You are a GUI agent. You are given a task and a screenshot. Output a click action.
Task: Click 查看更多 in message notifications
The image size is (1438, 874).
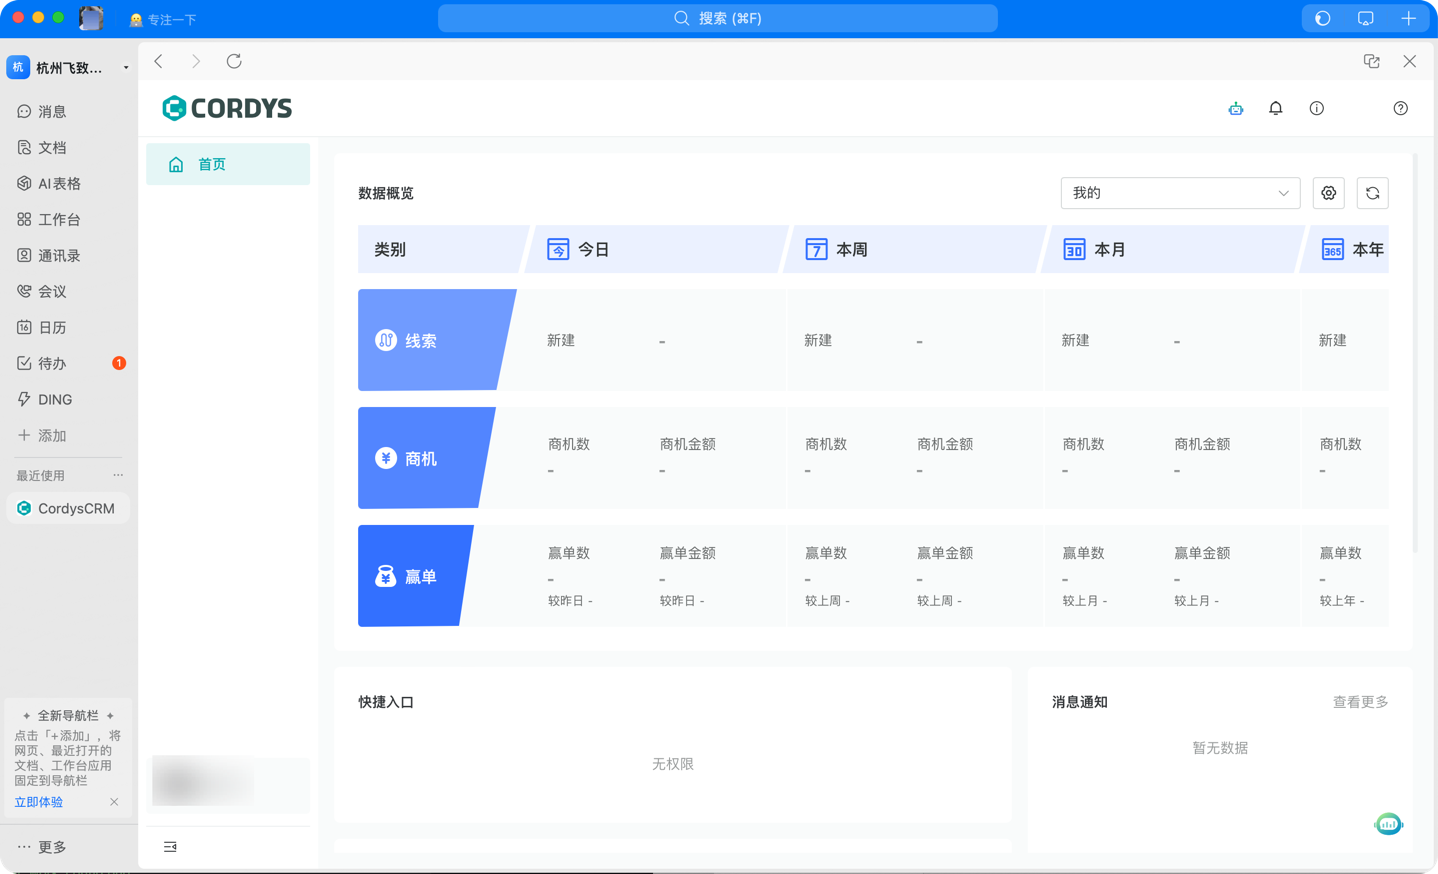pyautogui.click(x=1358, y=702)
